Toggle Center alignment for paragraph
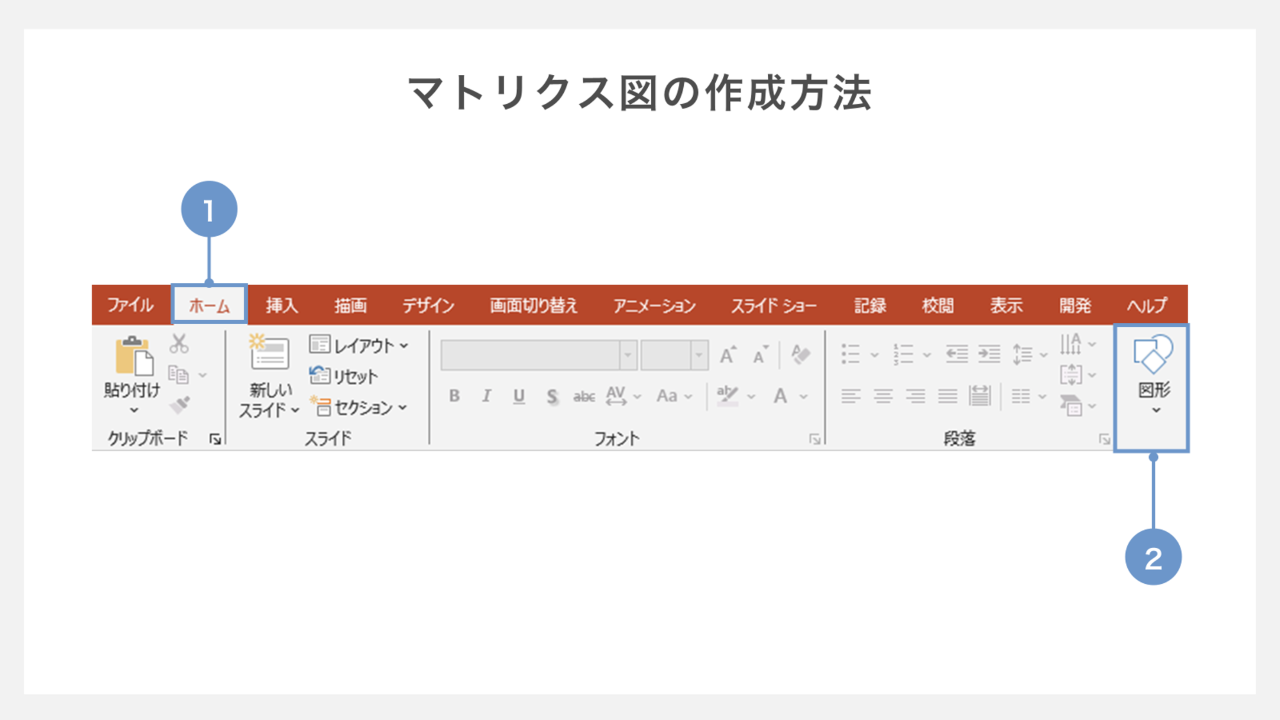The height and width of the screenshot is (720, 1280). pyautogui.click(x=883, y=397)
